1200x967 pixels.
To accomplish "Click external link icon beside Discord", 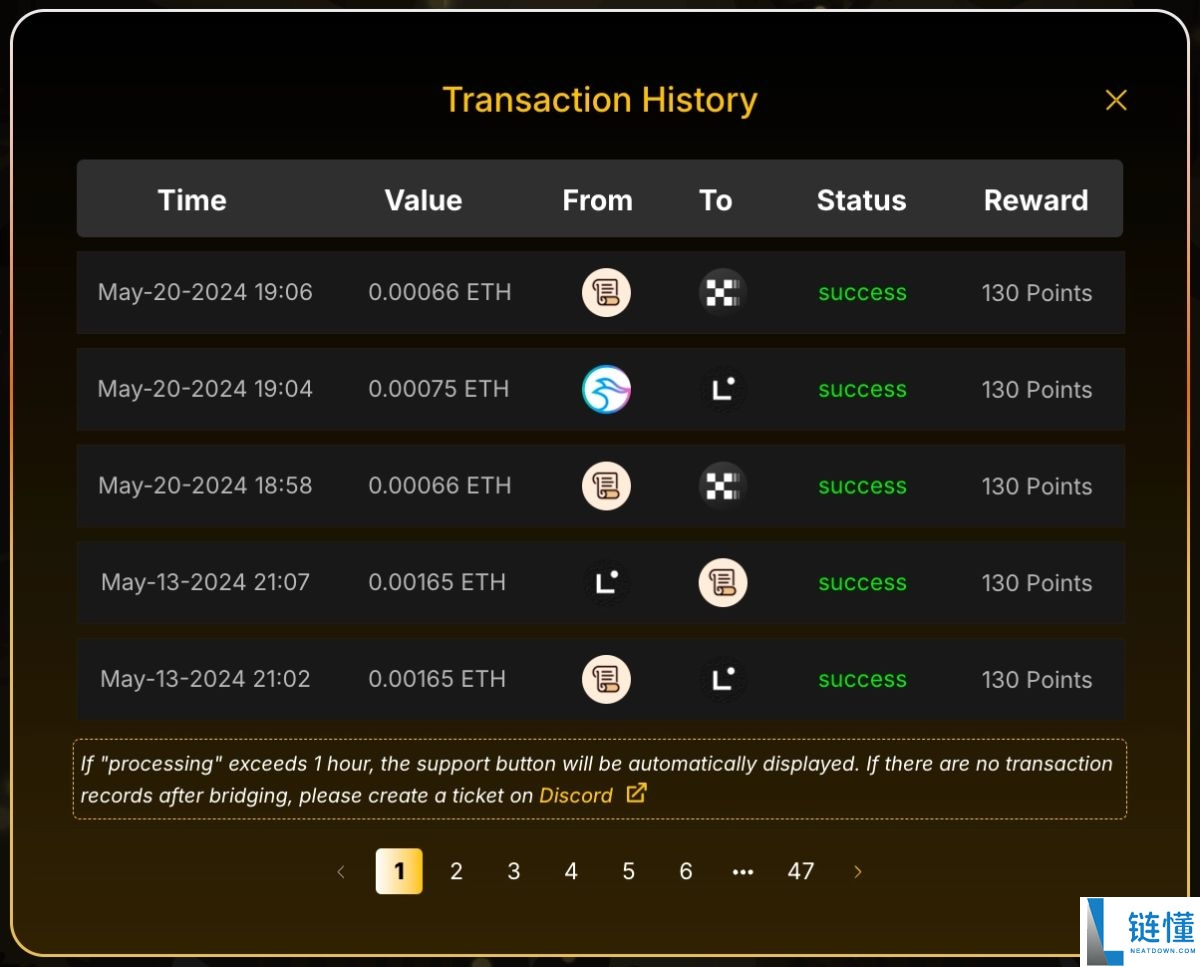I will 636,794.
